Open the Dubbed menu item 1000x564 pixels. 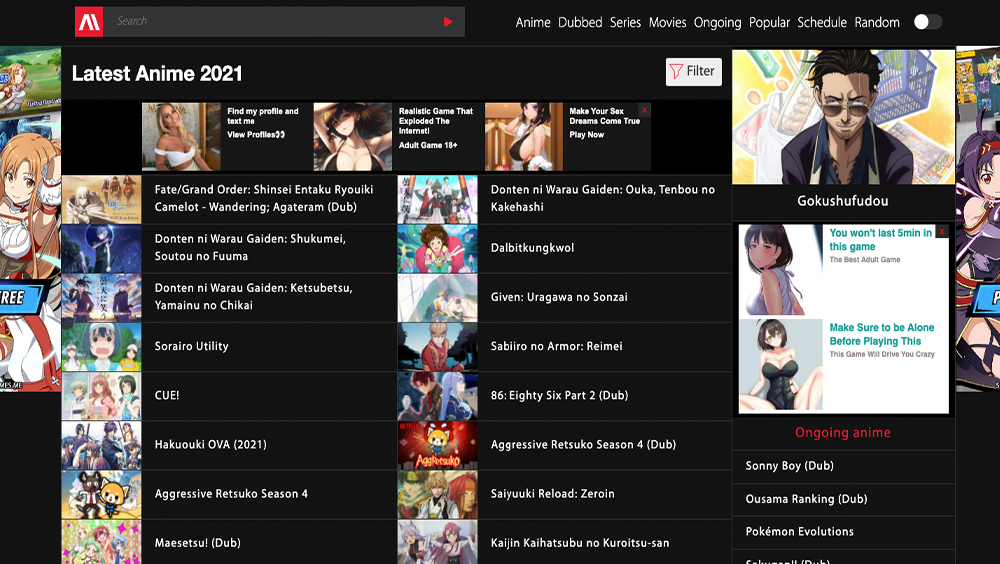tap(580, 22)
